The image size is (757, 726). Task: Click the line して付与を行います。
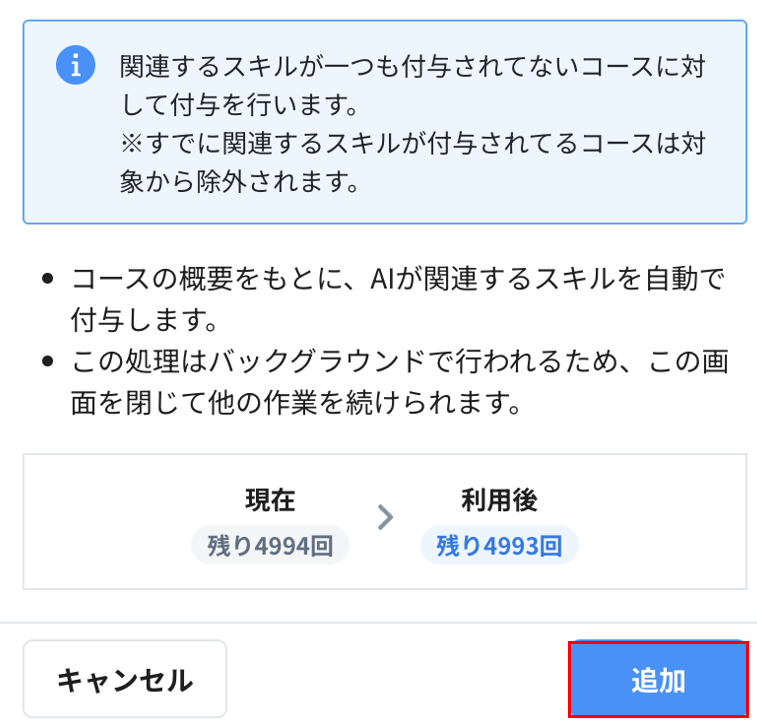238,105
